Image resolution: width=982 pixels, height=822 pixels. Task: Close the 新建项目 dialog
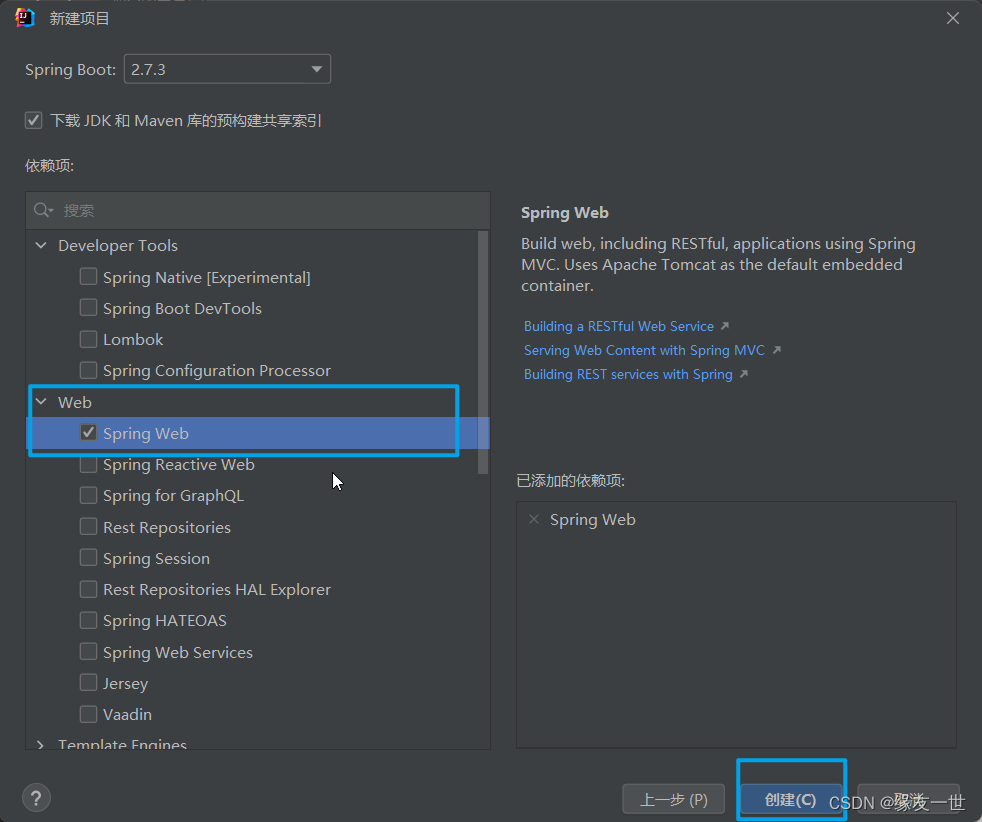[x=953, y=19]
